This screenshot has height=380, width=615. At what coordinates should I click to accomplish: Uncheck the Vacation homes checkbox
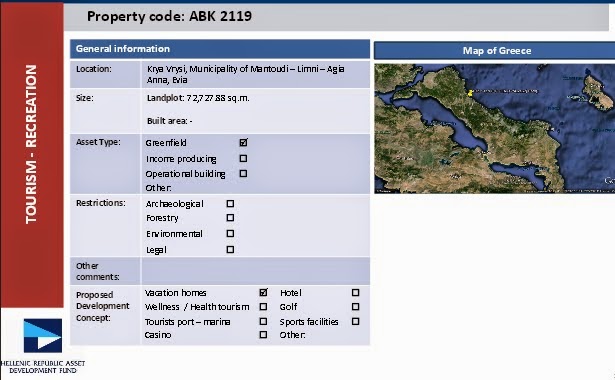click(x=264, y=292)
